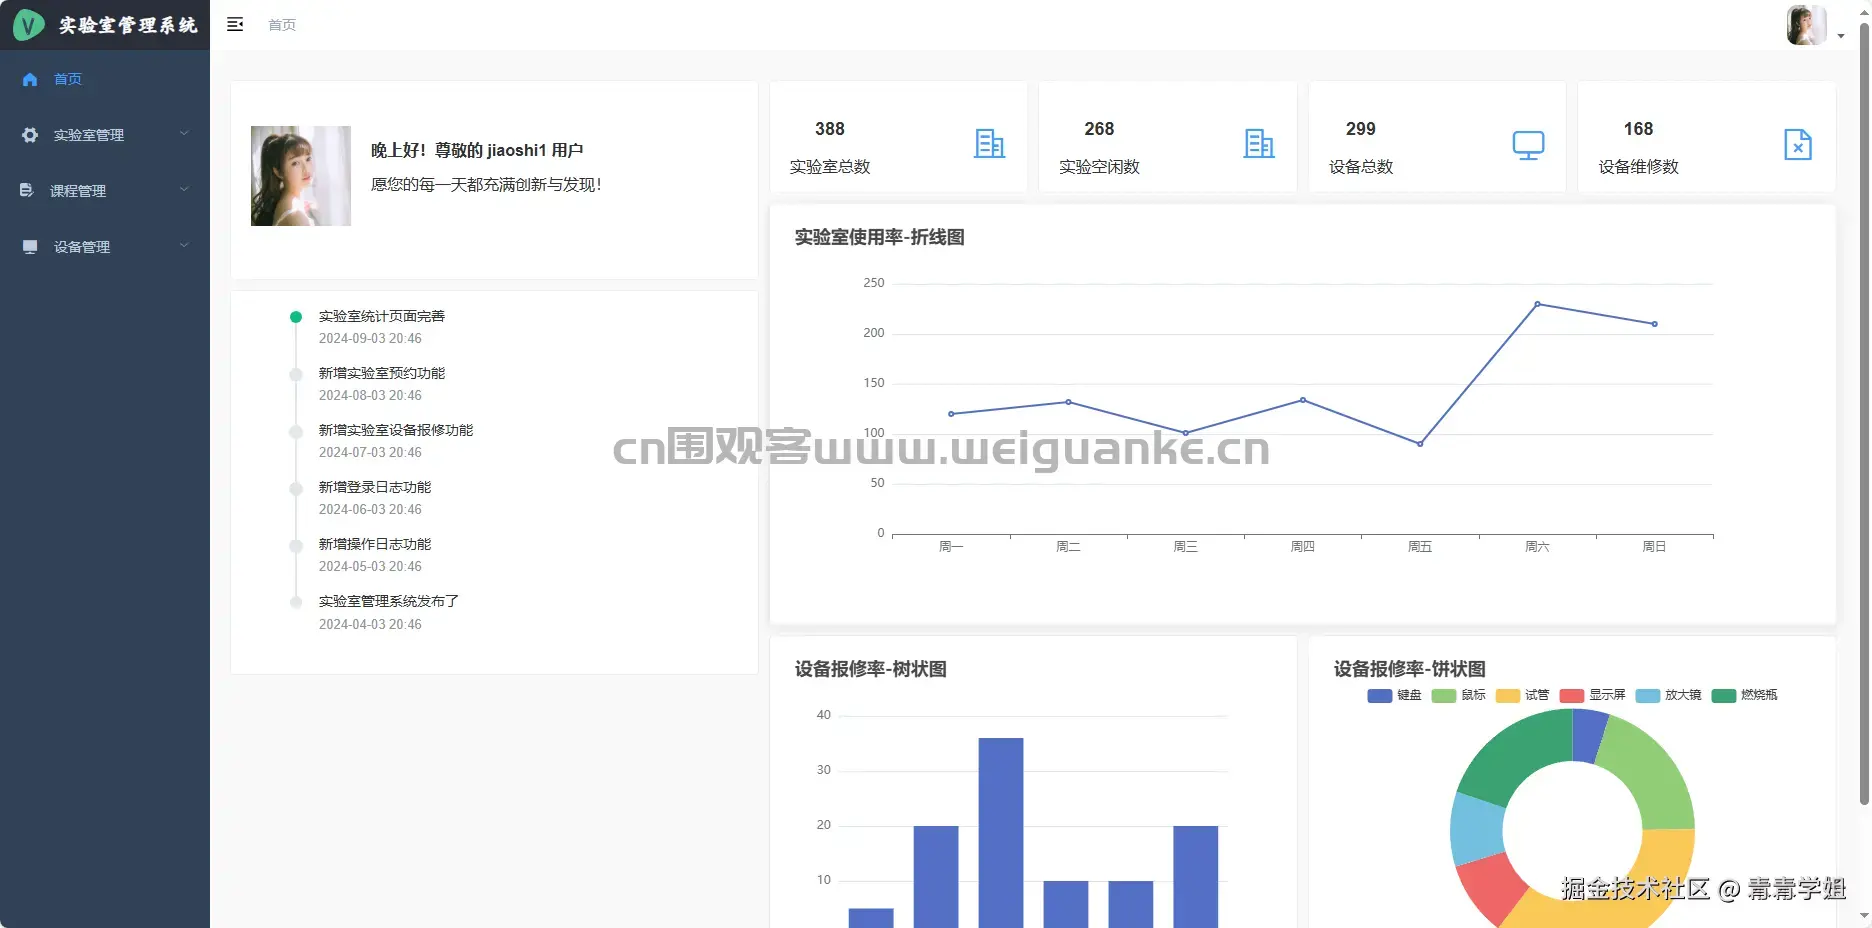Expand the 实验室管理 submenu chevron
The height and width of the screenshot is (928, 1872).
(184, 134)
